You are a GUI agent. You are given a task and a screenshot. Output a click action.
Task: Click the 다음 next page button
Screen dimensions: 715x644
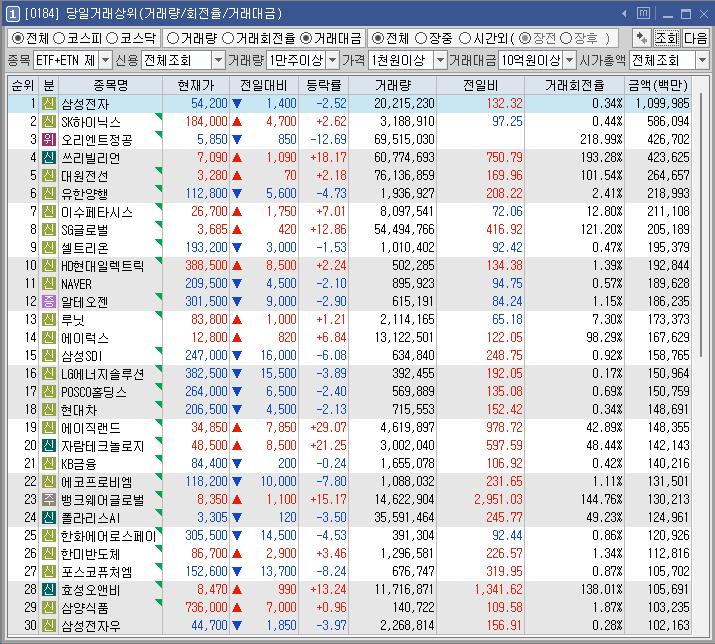click(x=695, y=38)
